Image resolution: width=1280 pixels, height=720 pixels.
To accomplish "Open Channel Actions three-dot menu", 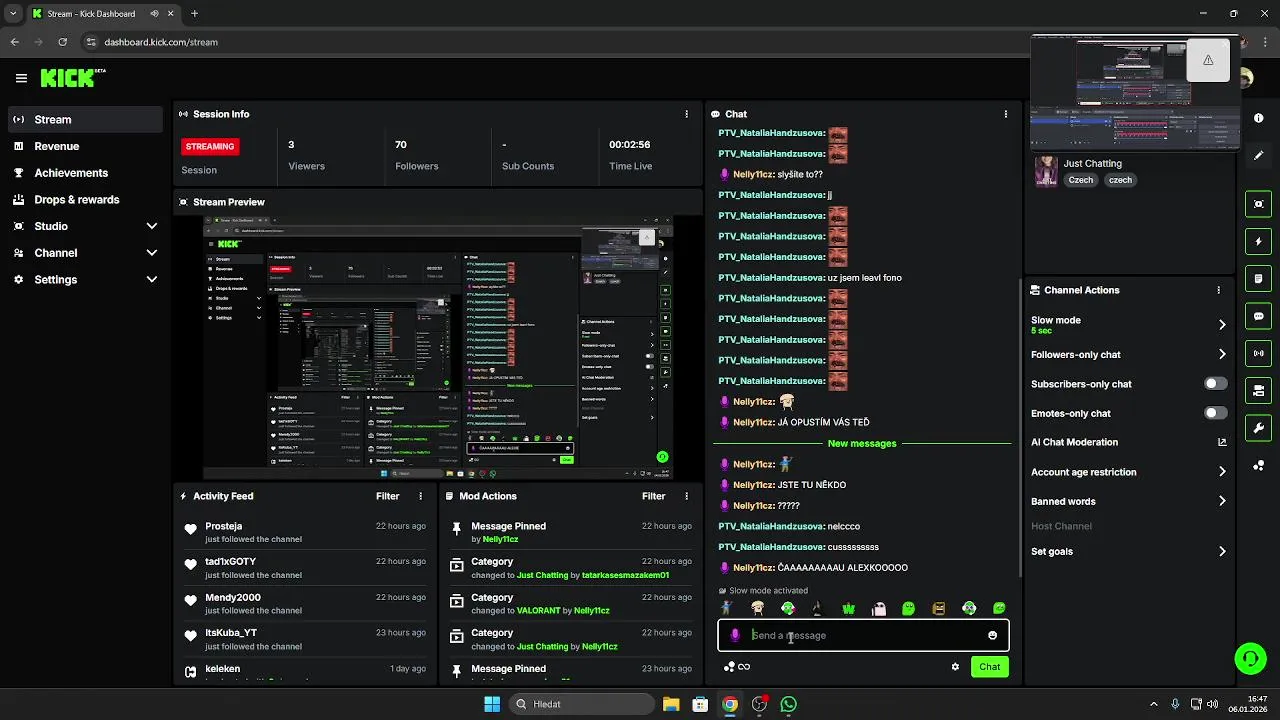I will pyautogui.click(x=1218, y=290).
